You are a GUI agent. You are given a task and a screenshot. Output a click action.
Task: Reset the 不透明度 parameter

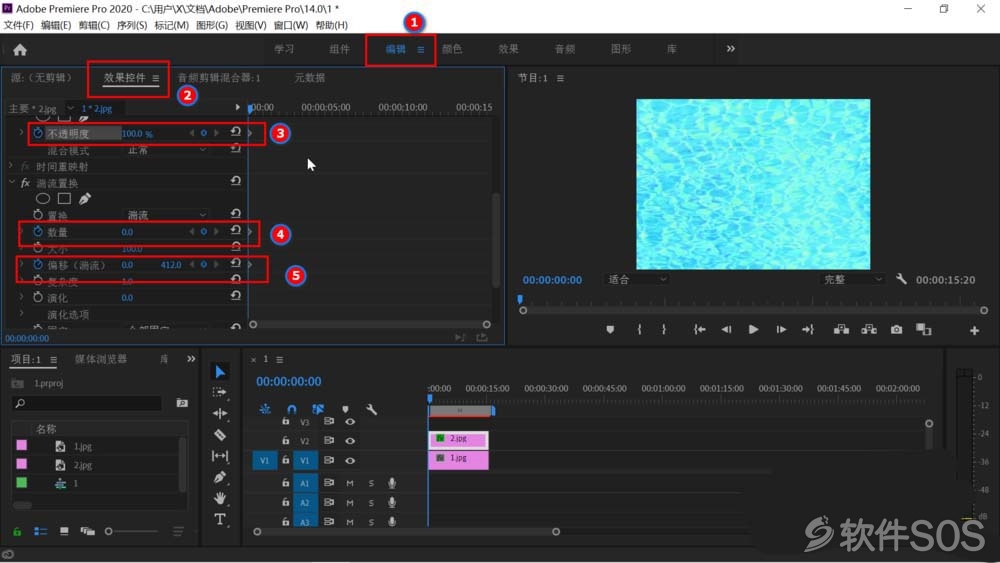tap(235, 132)
